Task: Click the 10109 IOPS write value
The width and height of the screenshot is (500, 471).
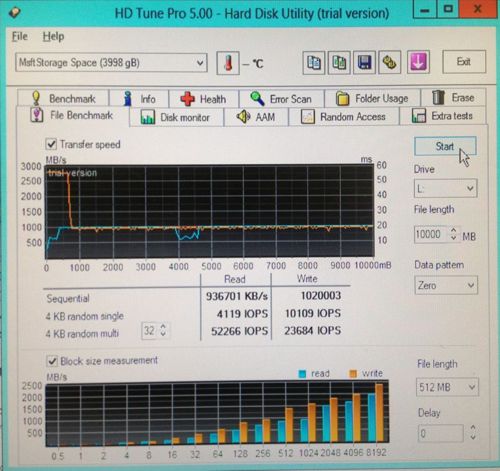Action: point(313,313)
